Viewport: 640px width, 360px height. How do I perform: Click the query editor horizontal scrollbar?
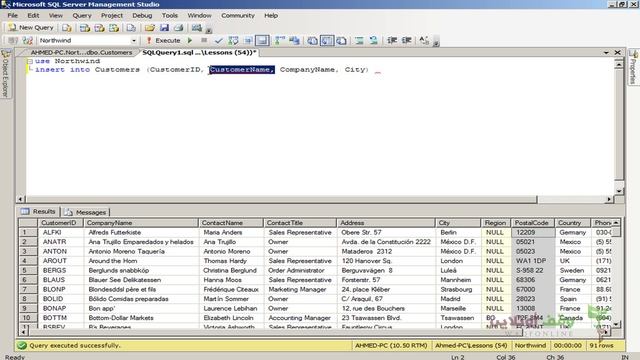282,199
